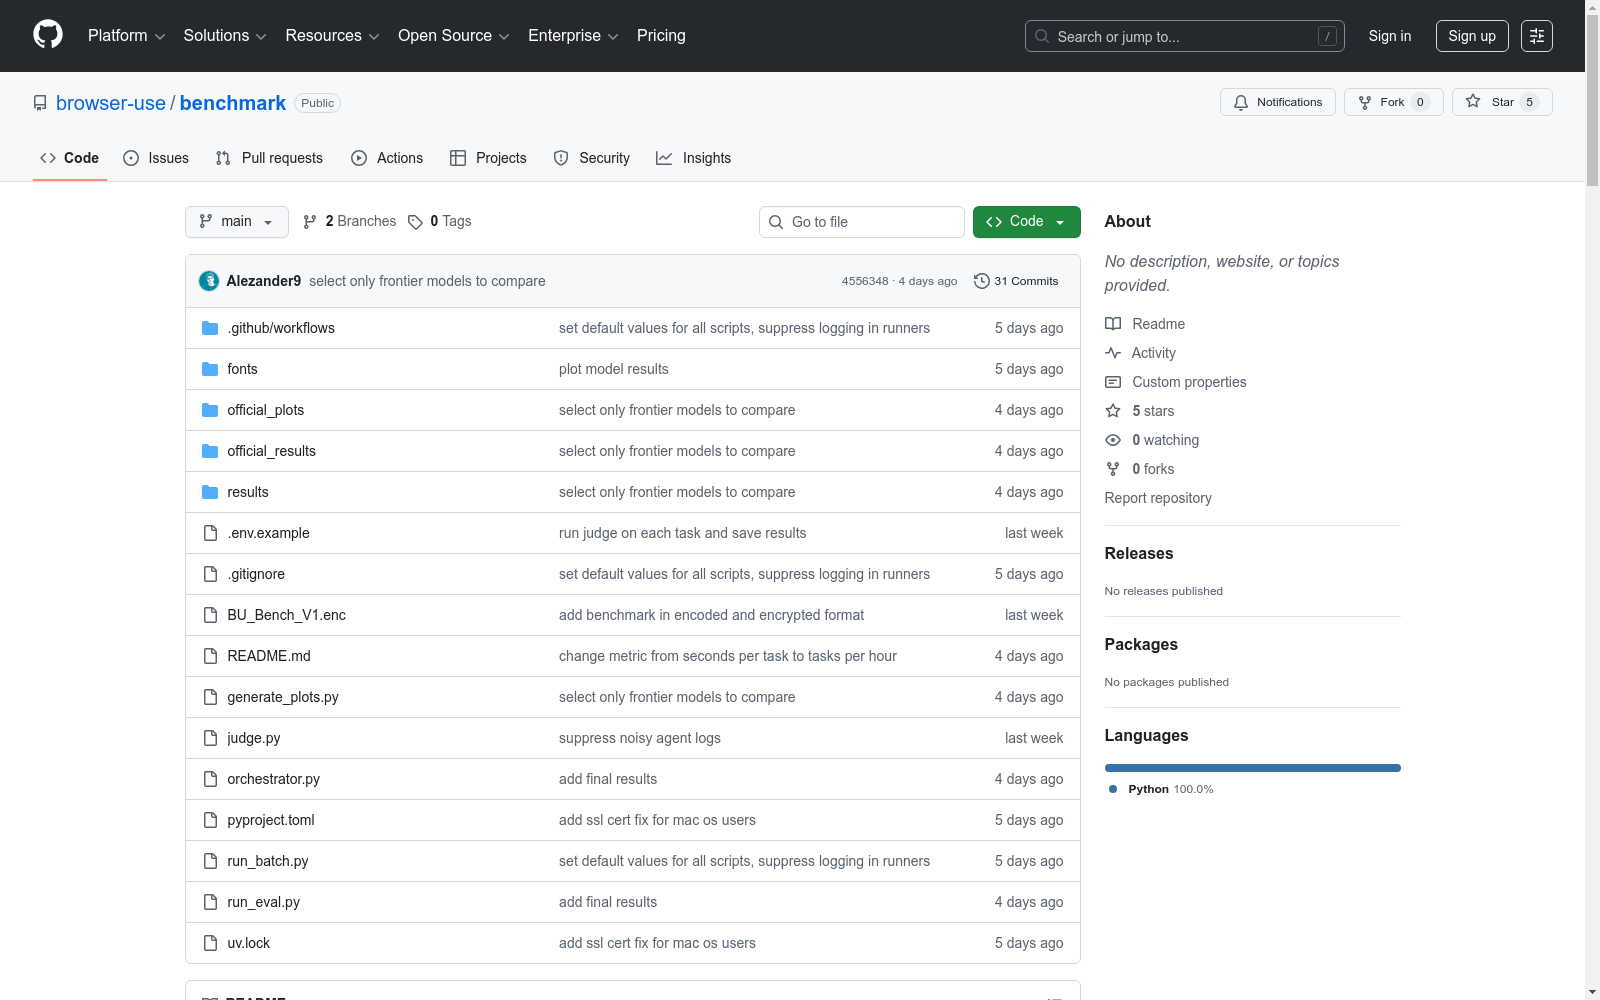This screenshot has height=1000, width=1600.
Task: Click the Report repository link
Action: (1158, 498)
